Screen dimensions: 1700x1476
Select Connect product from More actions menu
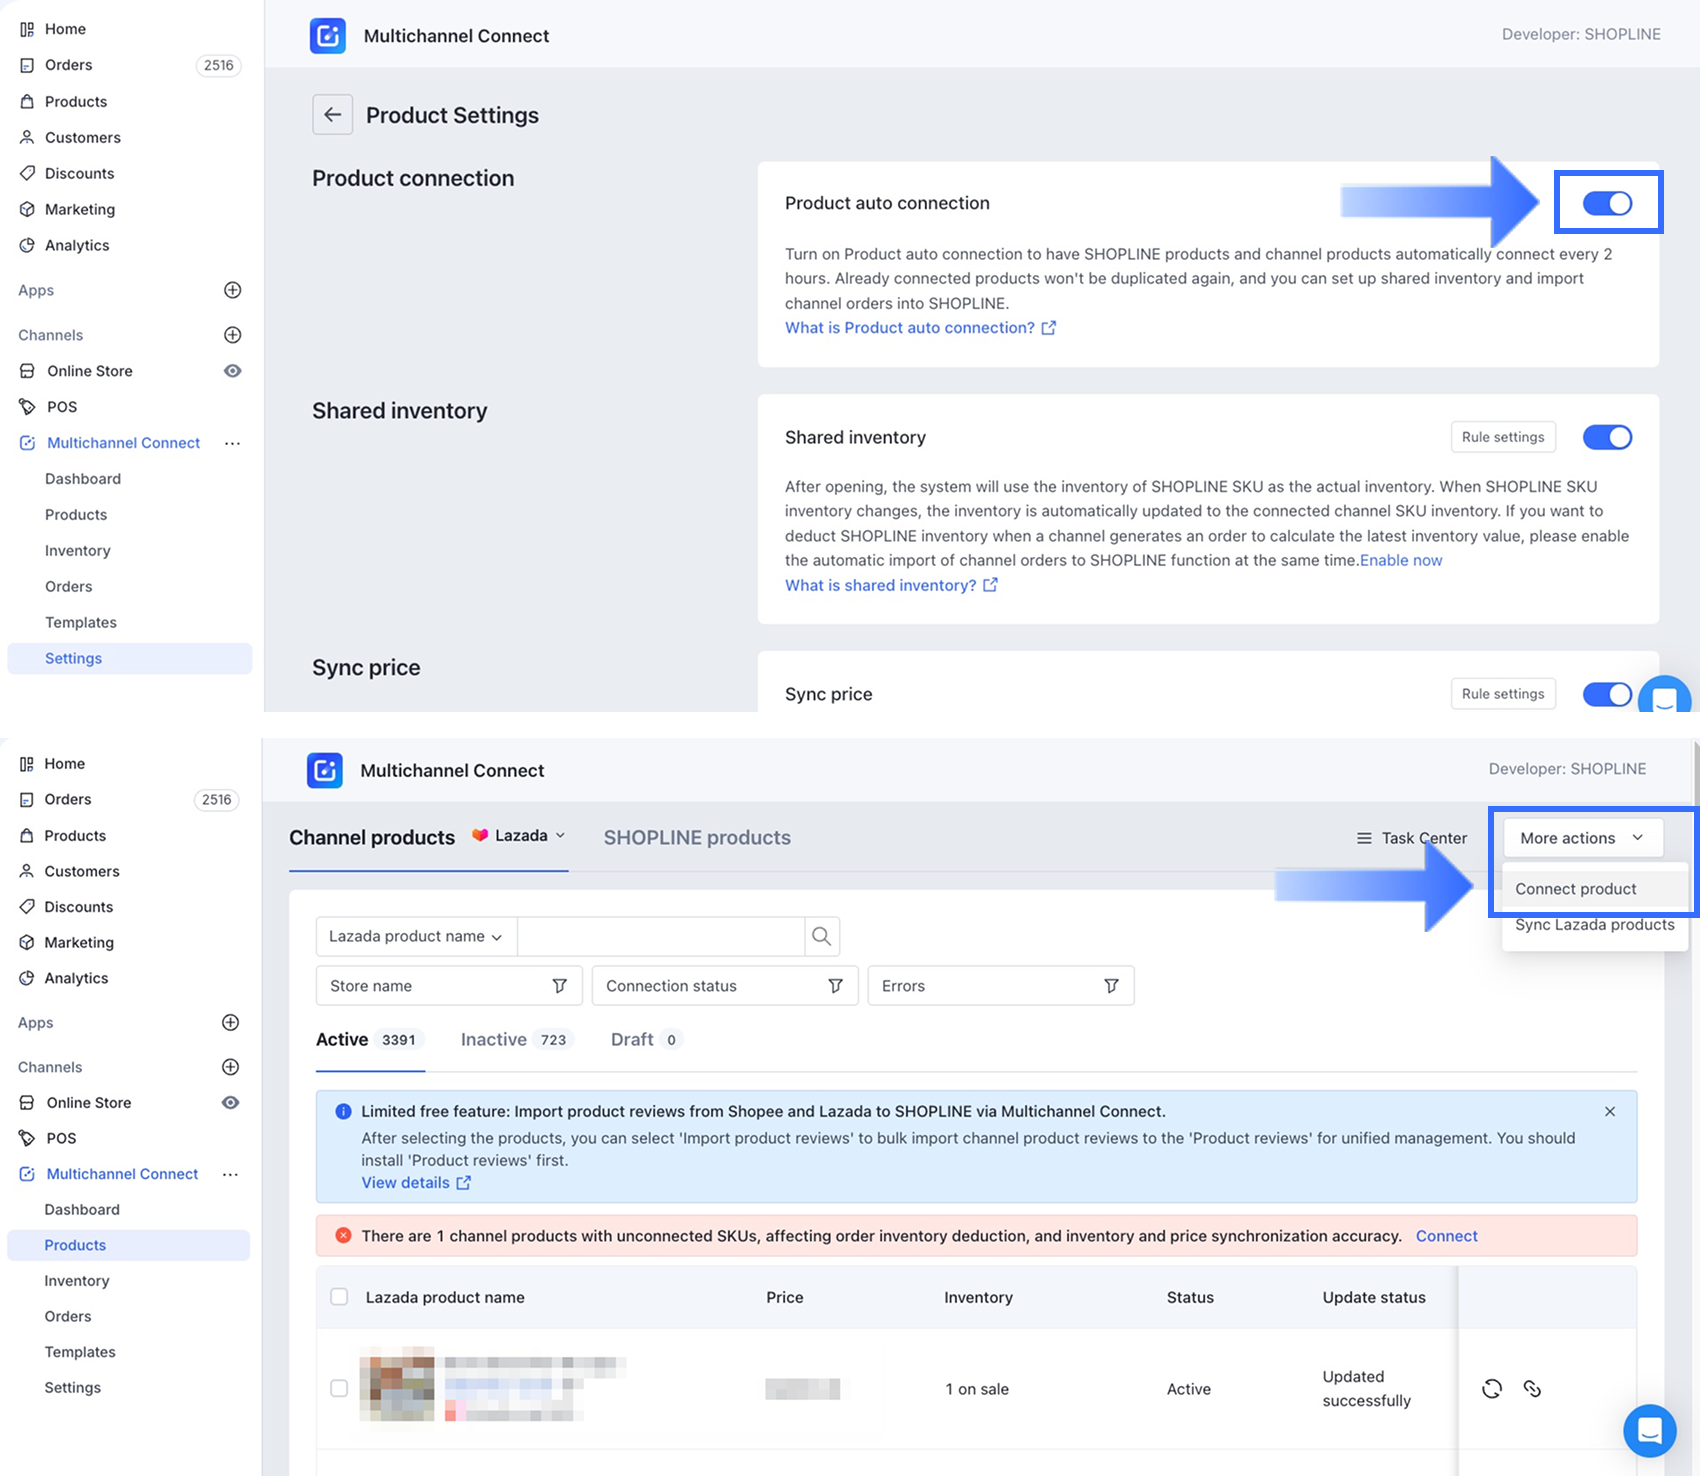click(1595, 889)
